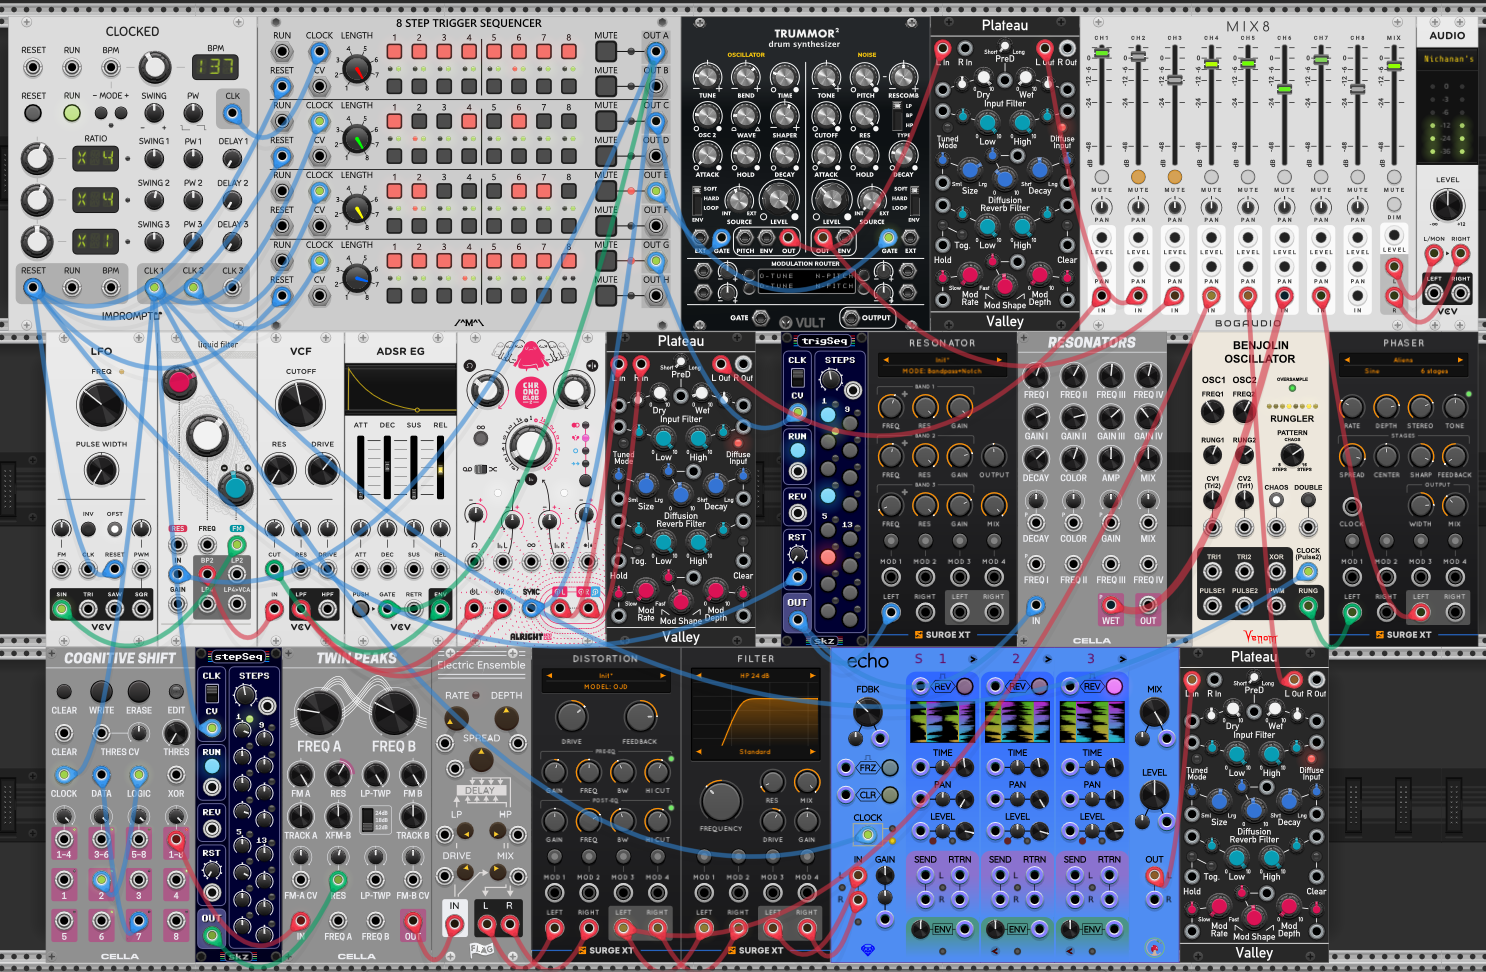The height and width of the screenshot is (972, 1486).
Task: Click the AUDIO module LEVEL knob
Action: point(1447,206)
